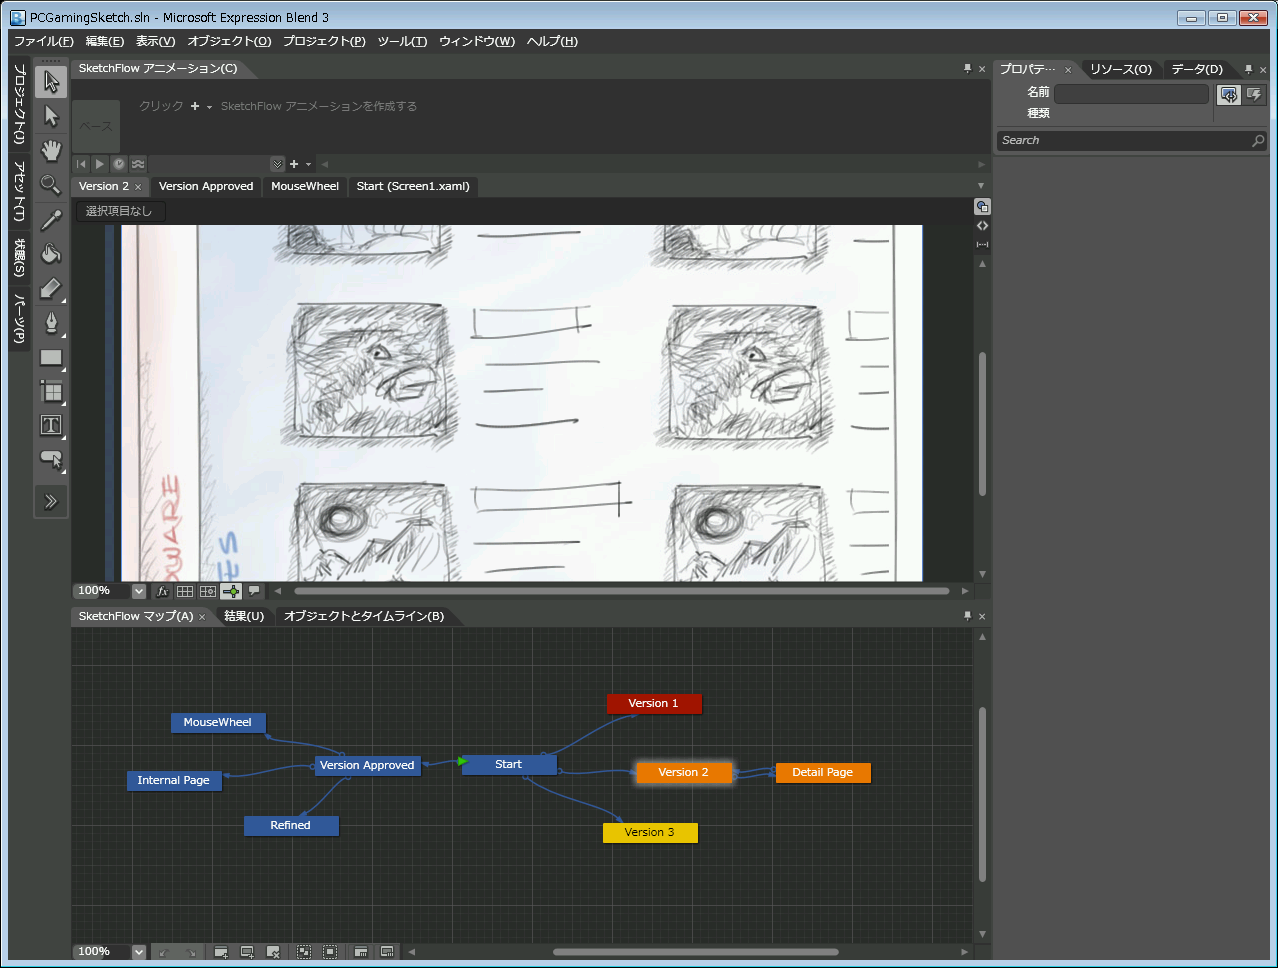The height and width of the screenshot is (968, 1278).
Task: Select the Rectangle shape tool
Action: (x=51, y=357)
